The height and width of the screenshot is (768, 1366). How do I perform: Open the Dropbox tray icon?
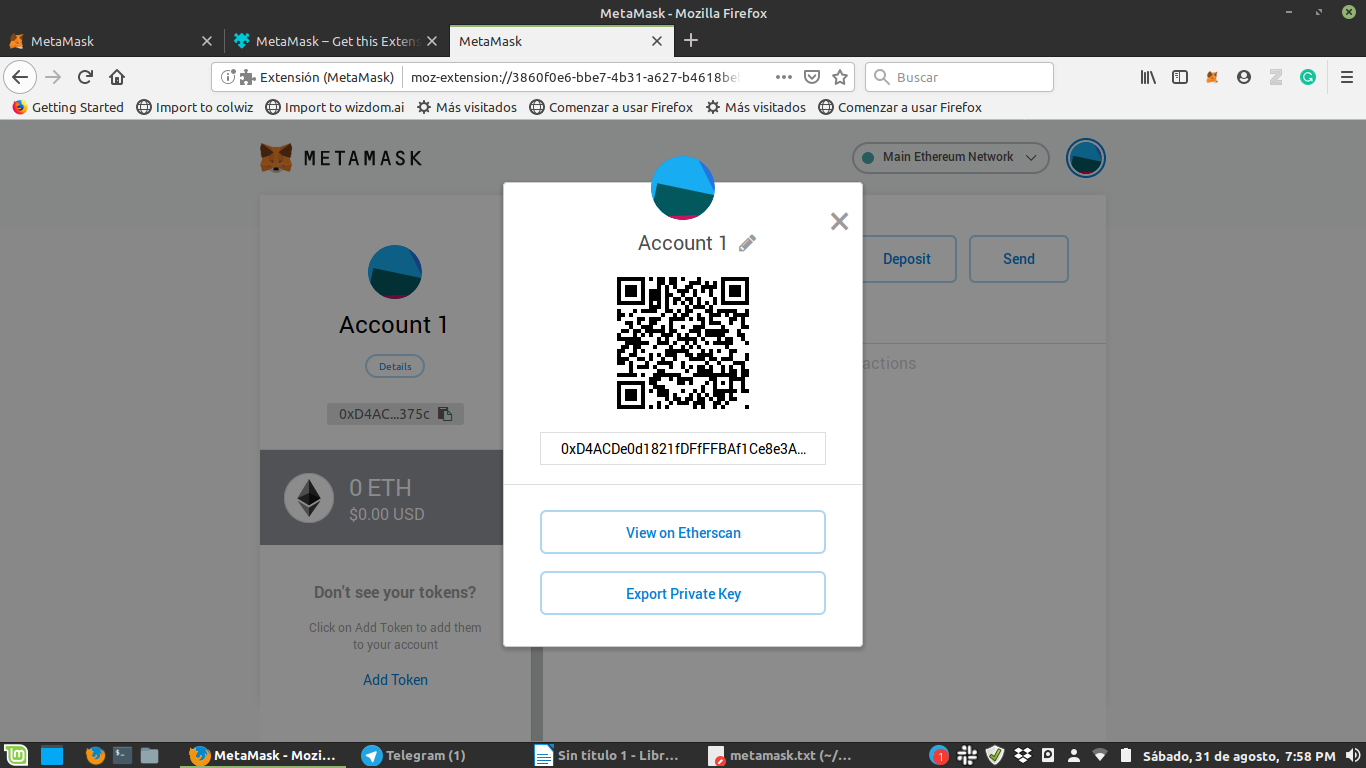click(1022, 755)
